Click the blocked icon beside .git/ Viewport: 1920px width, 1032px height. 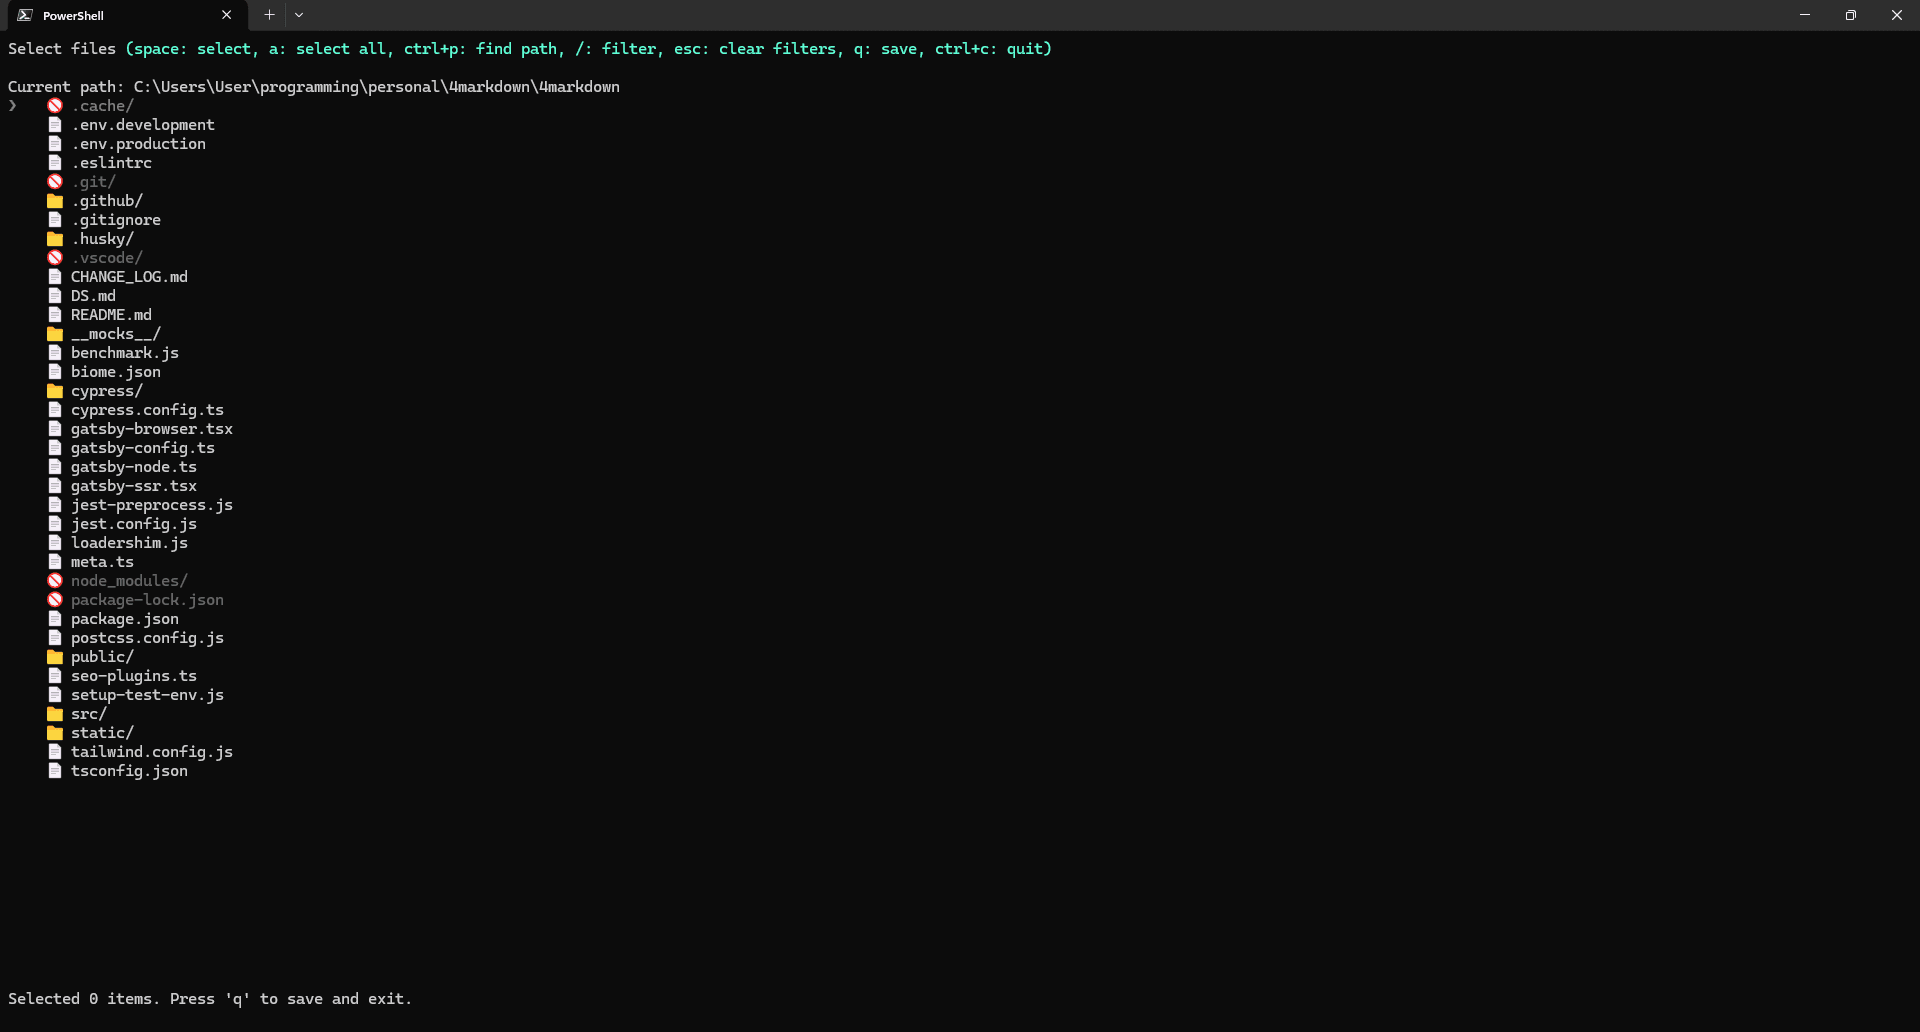55,181
